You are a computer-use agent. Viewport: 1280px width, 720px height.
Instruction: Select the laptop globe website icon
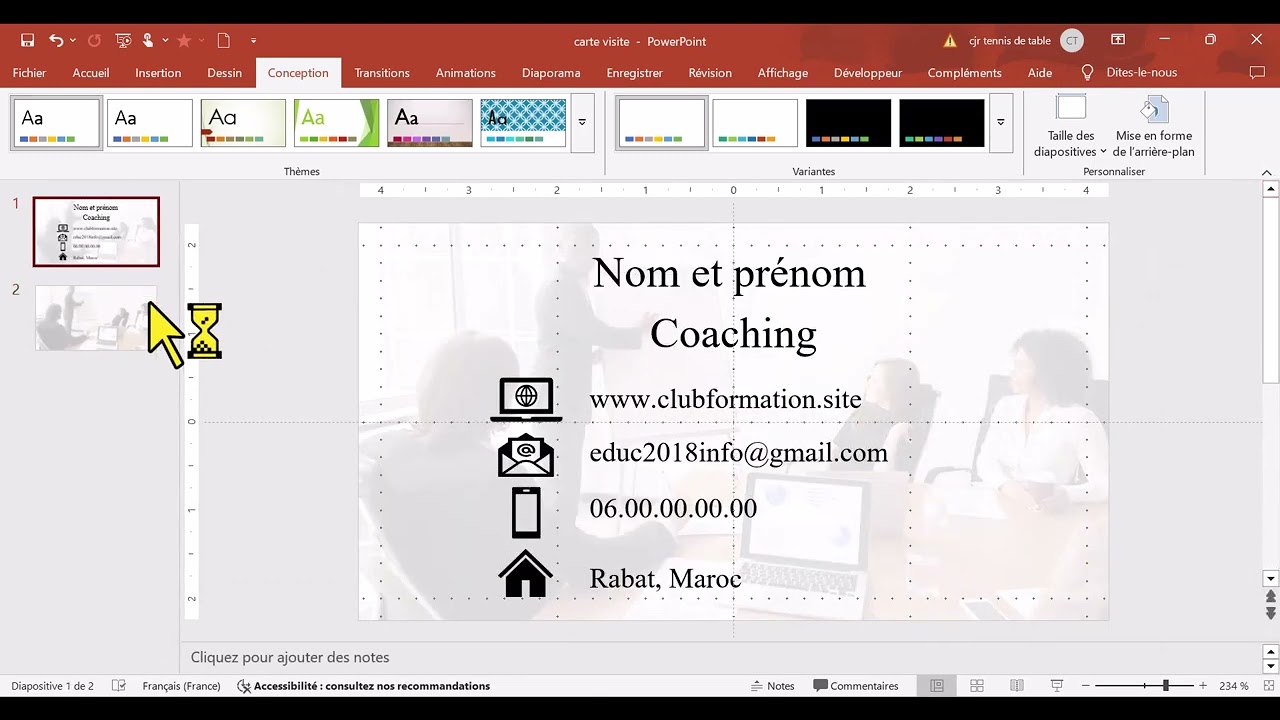coord(526,399)
